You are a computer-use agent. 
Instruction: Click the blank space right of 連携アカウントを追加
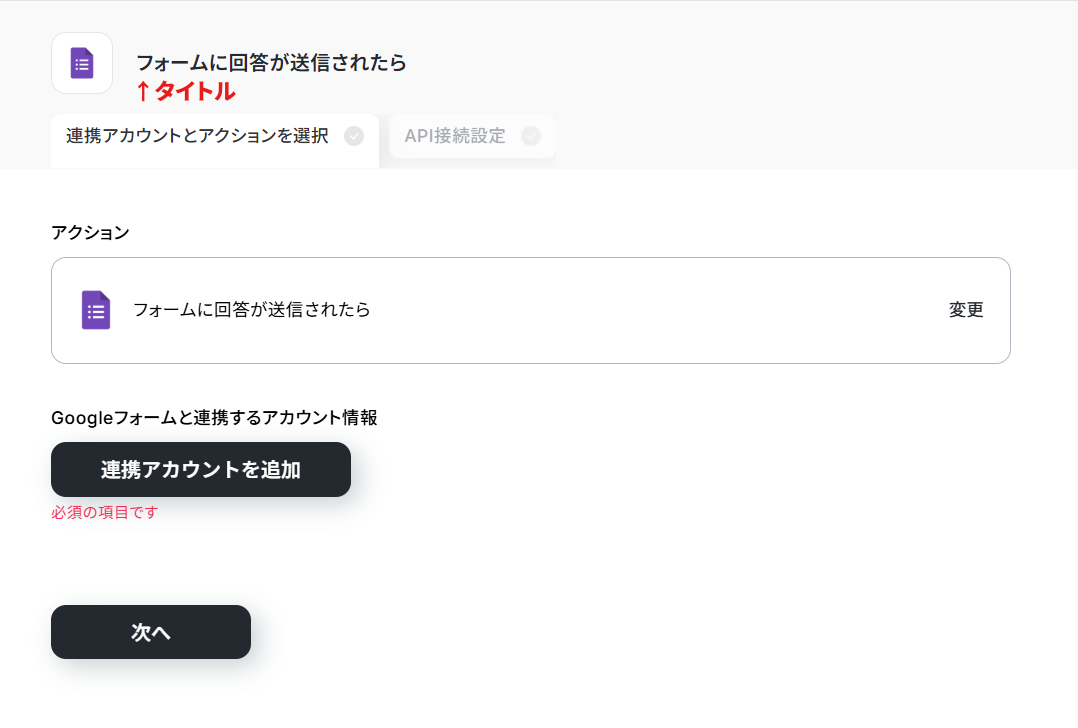pyautogui.click(x=688, y=470)
